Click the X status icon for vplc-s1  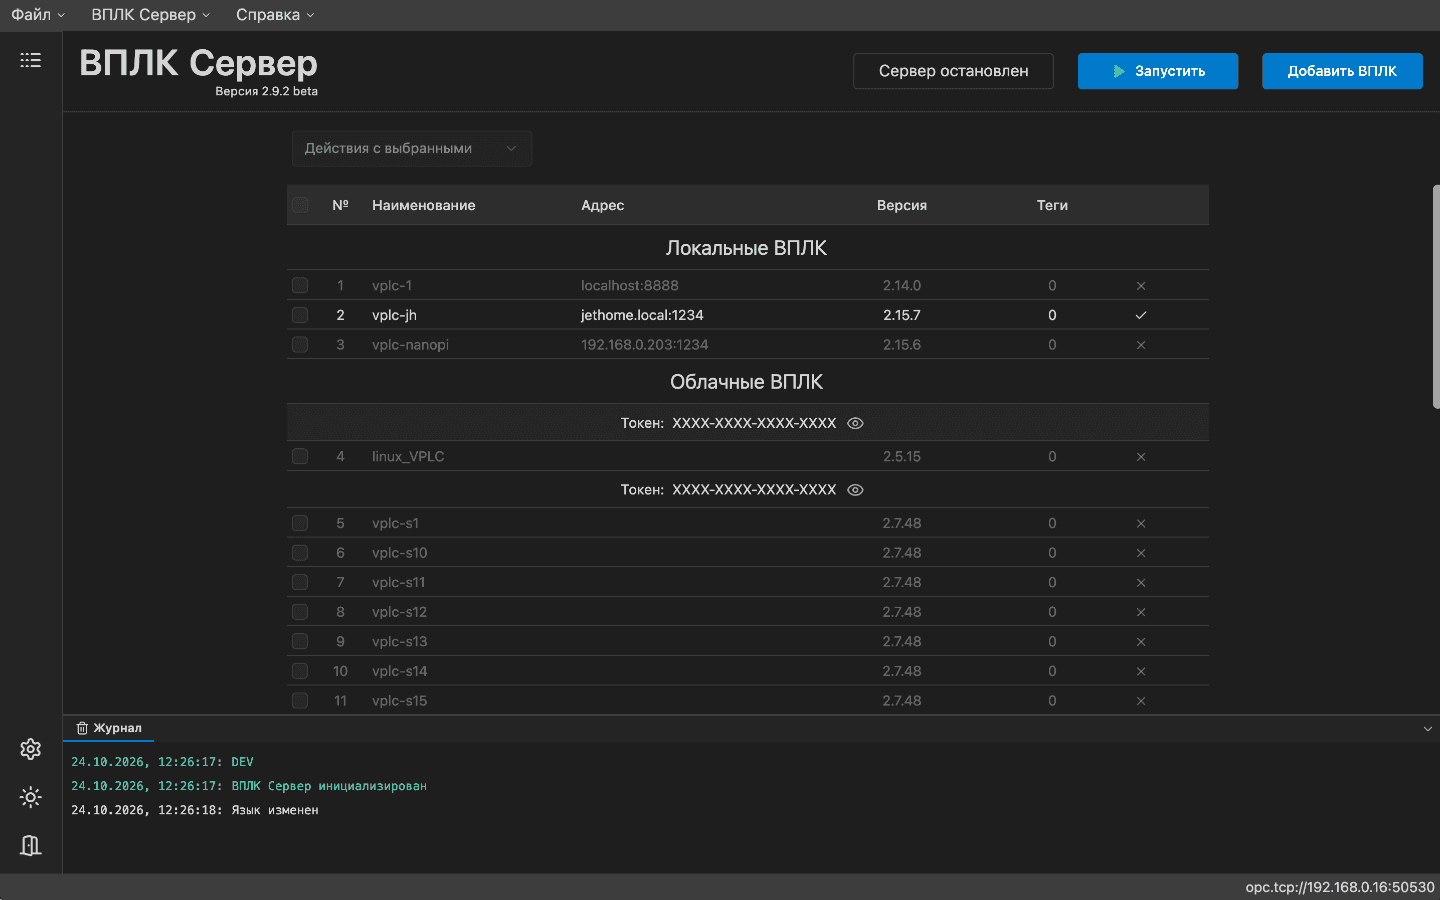coord(1141,524)
